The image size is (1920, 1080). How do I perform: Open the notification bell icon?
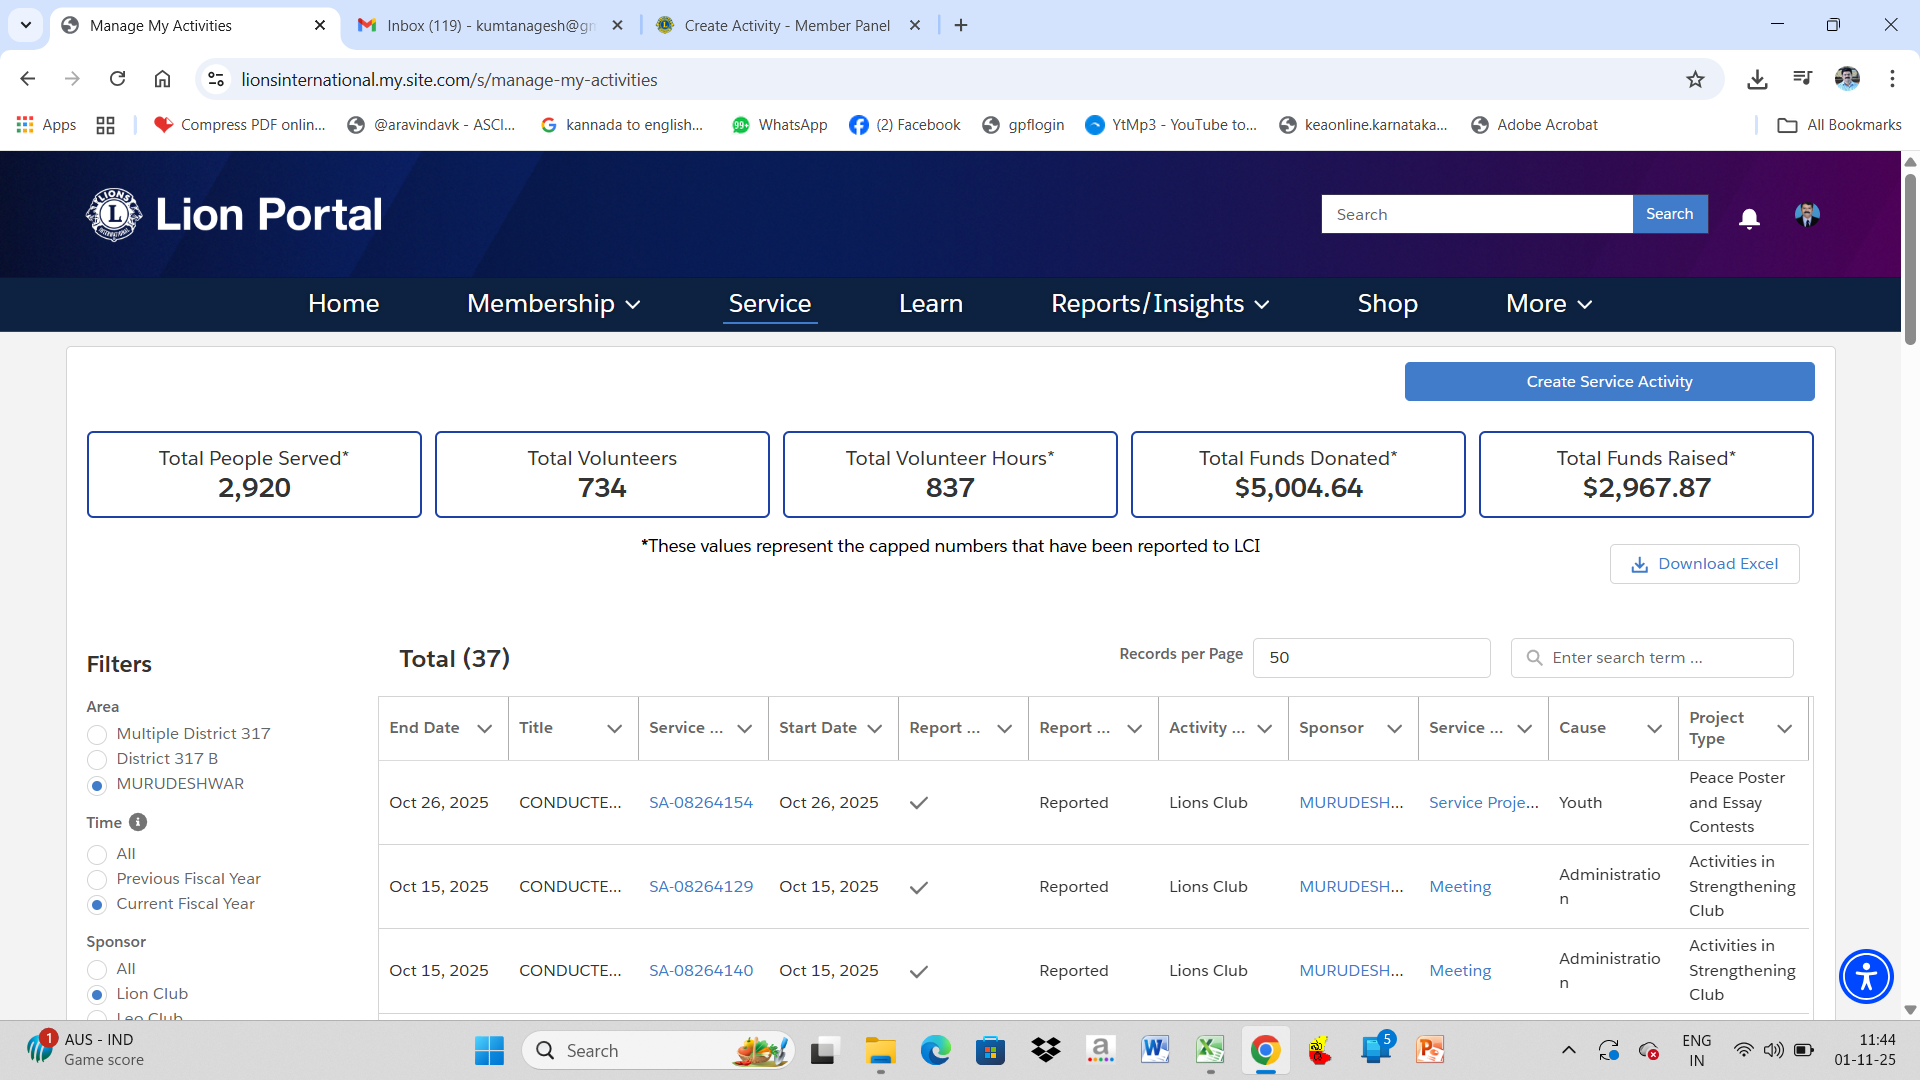pos(1748,217)
